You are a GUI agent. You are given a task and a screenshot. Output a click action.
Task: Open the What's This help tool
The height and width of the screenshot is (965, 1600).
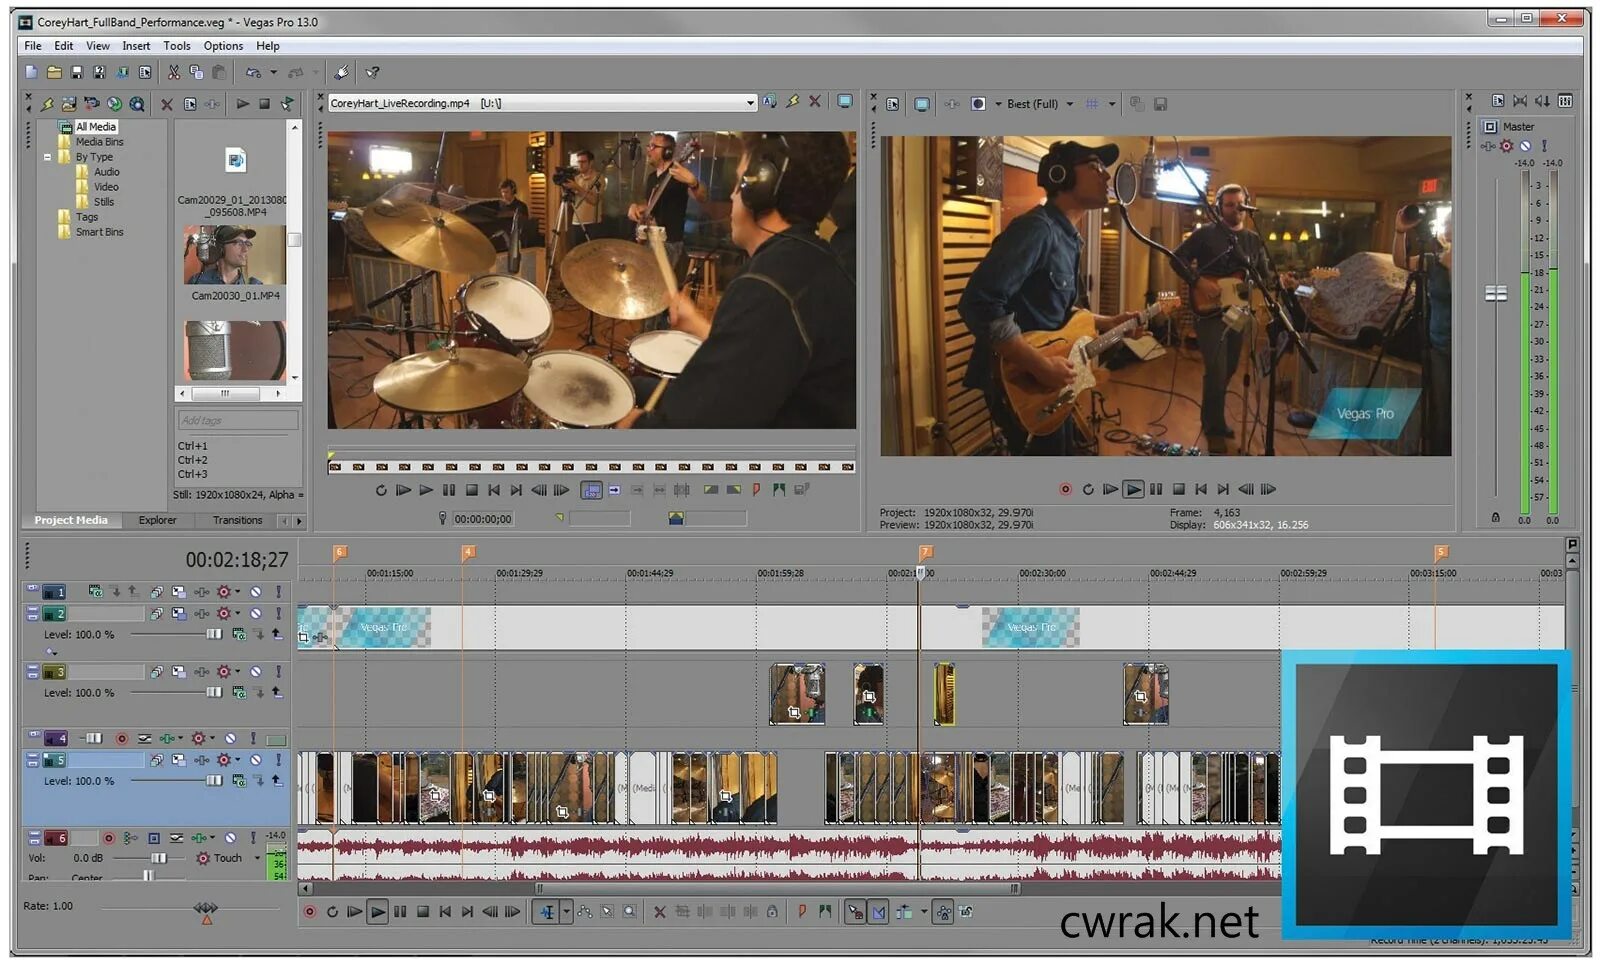[x=372, y=72]
